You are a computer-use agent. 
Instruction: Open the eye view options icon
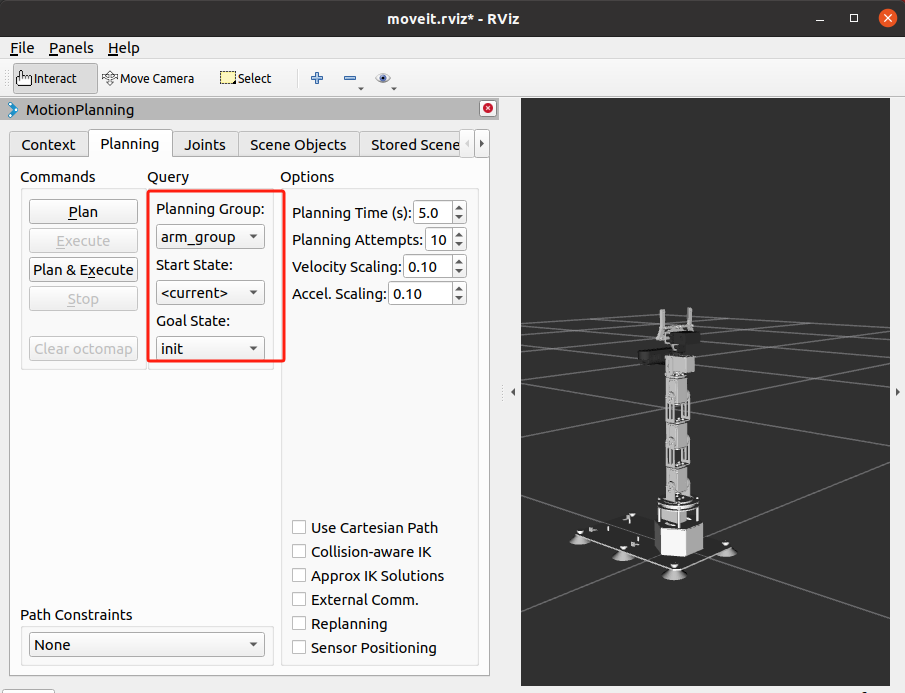point(383,78)
